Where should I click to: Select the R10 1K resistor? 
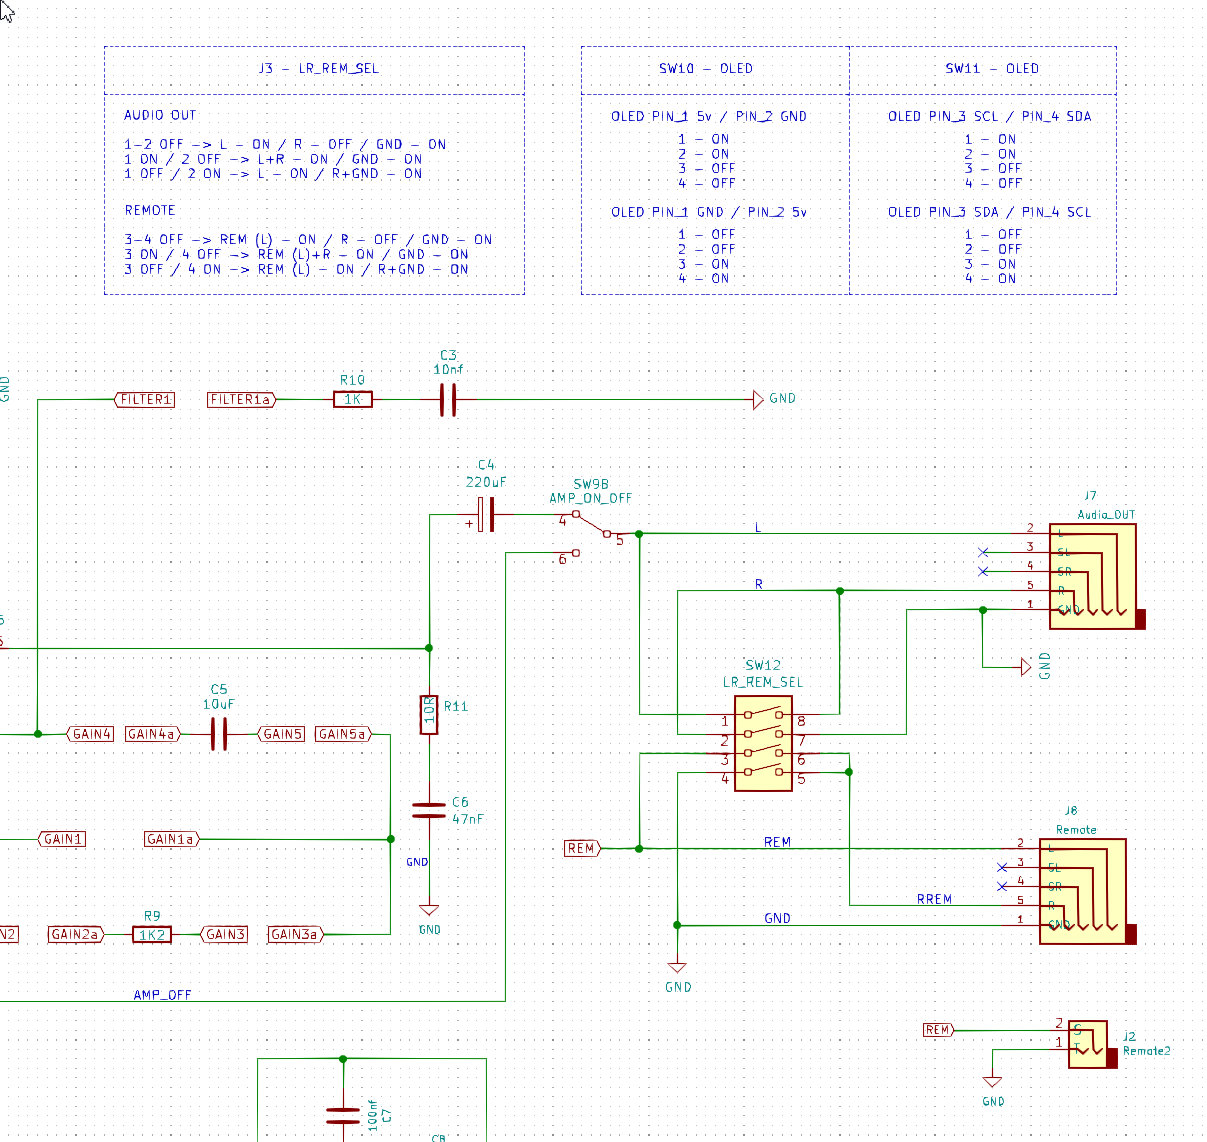point(353,399)
